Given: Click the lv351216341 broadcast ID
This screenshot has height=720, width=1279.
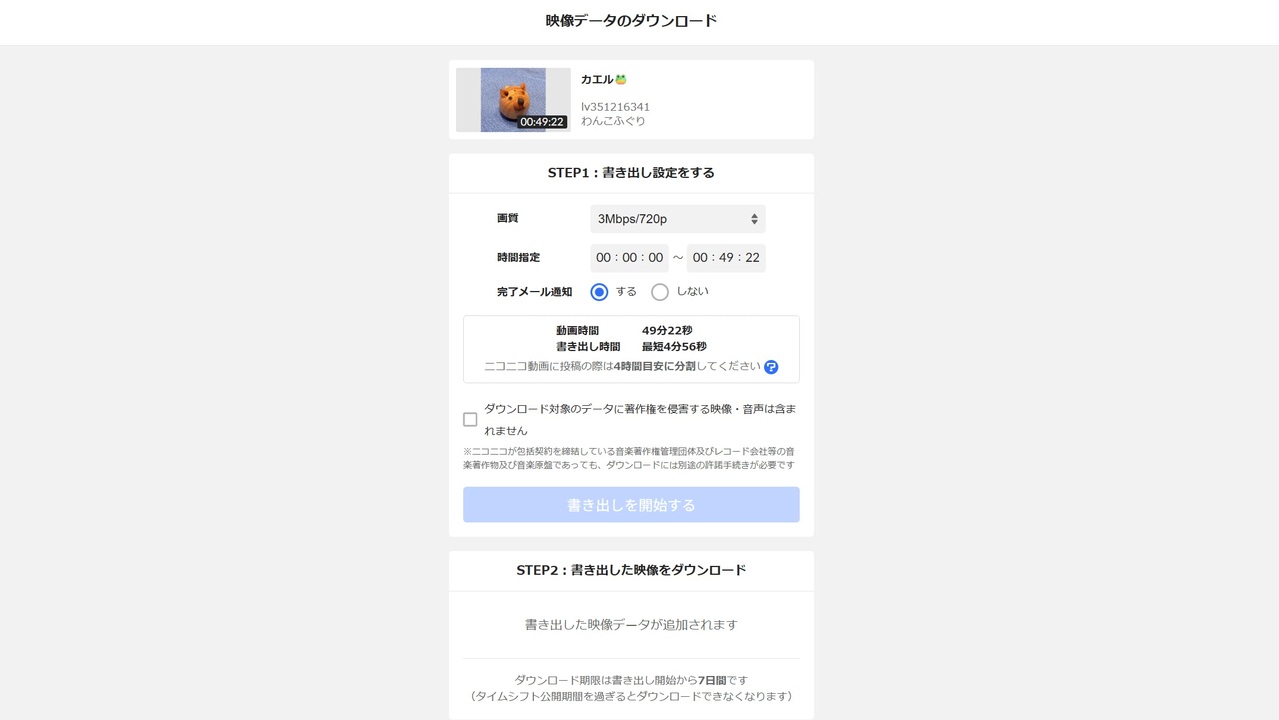Looking at the screenshot, I should [615, 107].
